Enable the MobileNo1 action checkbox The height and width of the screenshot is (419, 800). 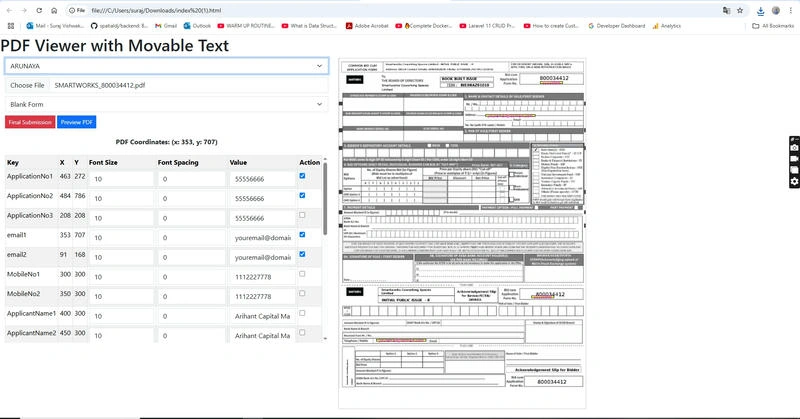302,274
